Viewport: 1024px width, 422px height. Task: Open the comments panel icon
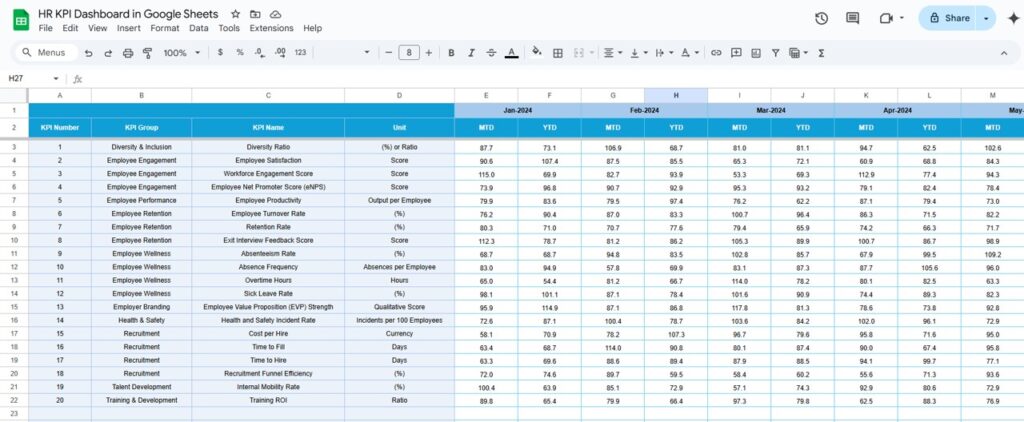(852, 18)
